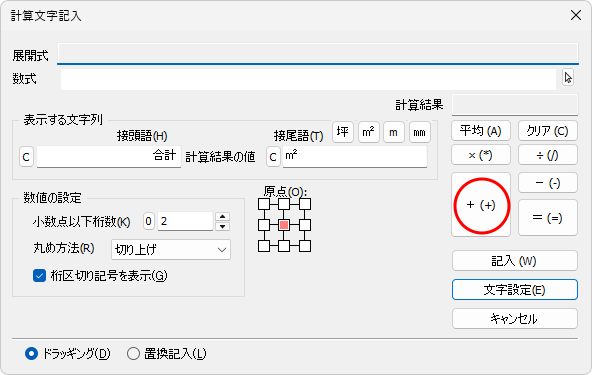Select the middle-left origin point
Viewport: 592px width, 375px height.
click(264, 225)
